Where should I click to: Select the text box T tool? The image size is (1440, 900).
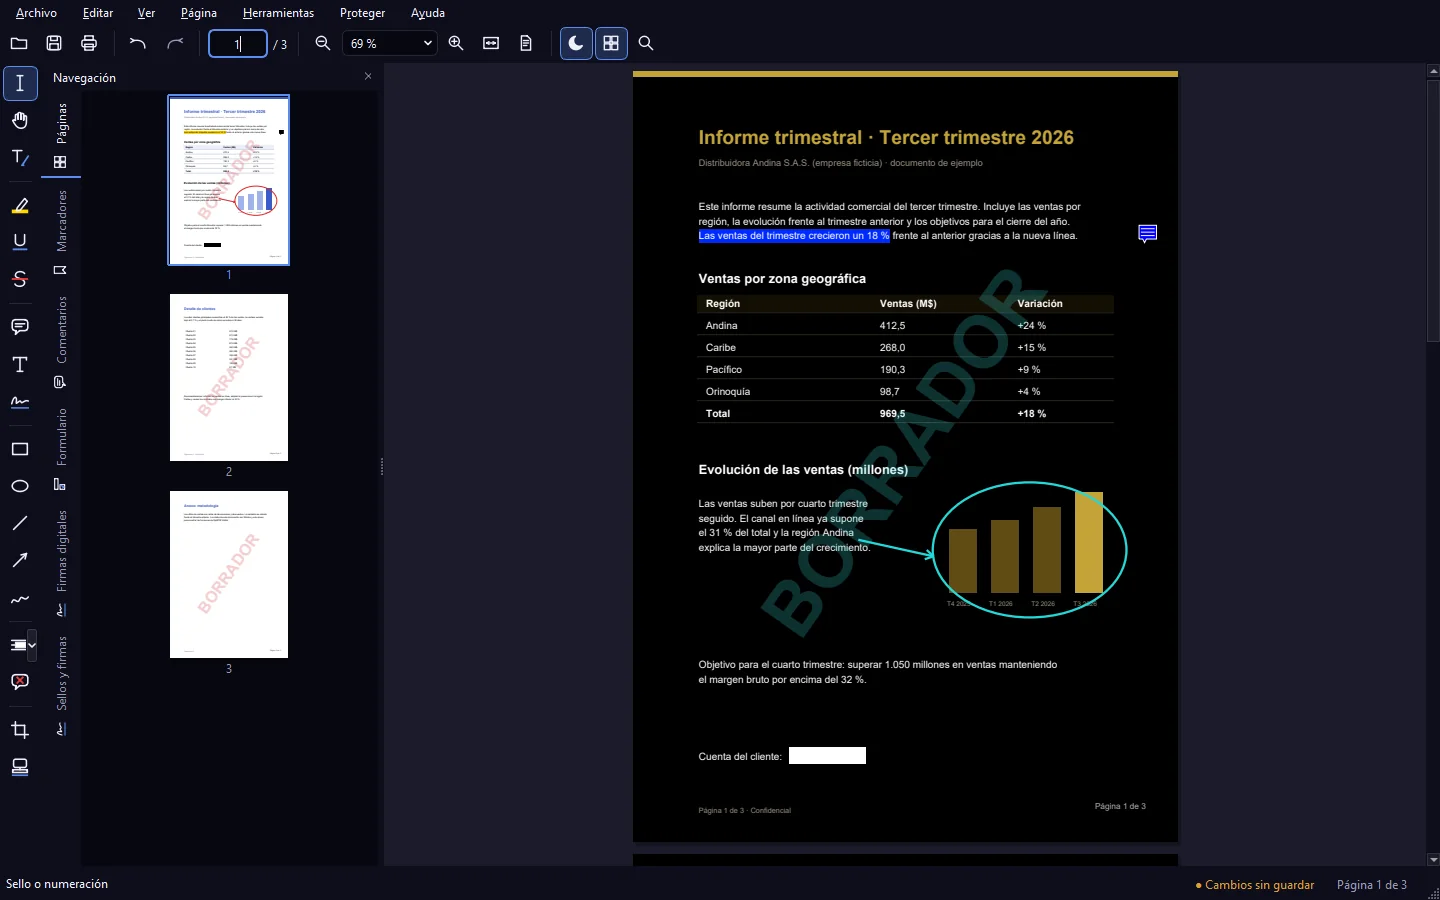20,364
